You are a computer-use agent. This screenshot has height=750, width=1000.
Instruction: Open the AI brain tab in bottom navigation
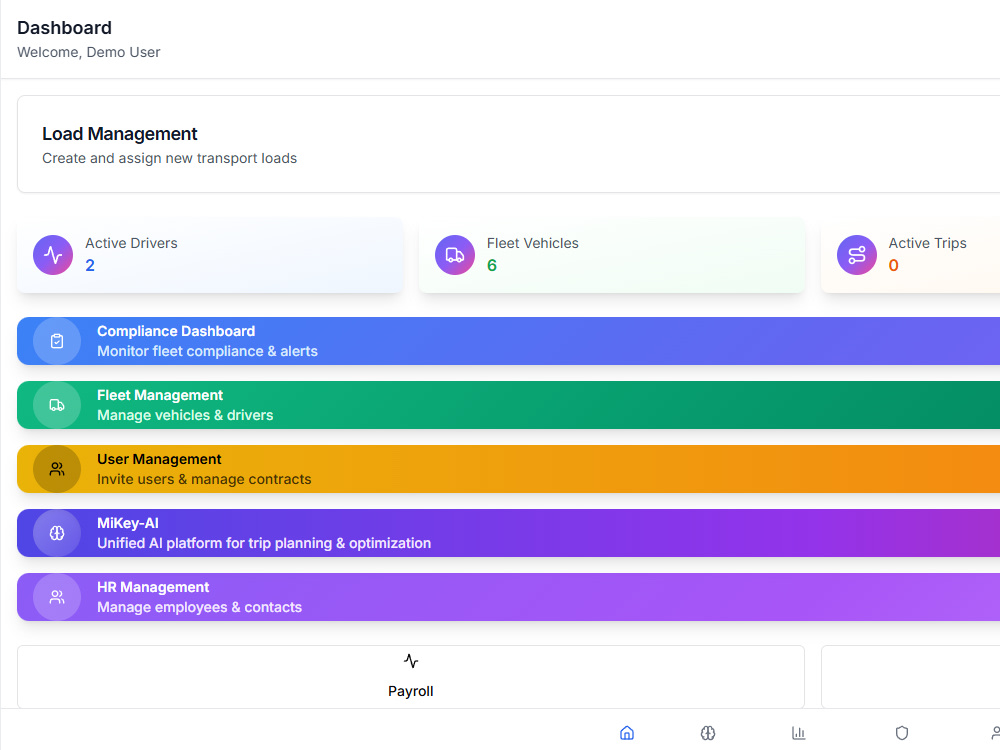708,733
